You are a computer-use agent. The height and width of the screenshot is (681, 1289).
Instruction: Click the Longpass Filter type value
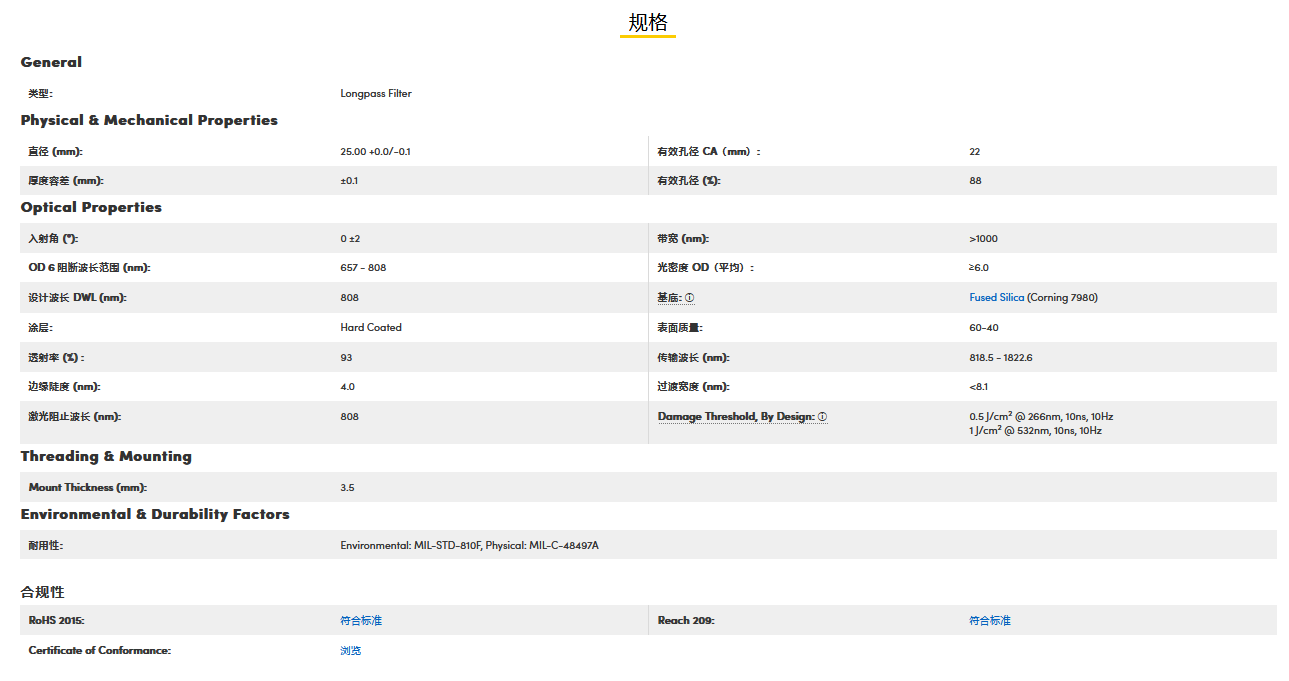click(x=376, y=94)
